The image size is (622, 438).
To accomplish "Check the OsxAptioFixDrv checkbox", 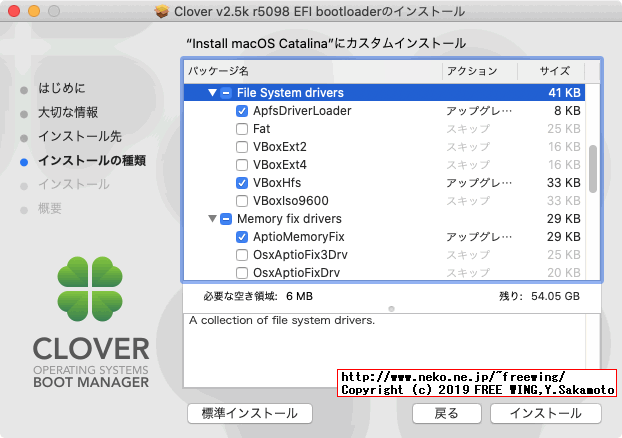I will tap(242, 273).
